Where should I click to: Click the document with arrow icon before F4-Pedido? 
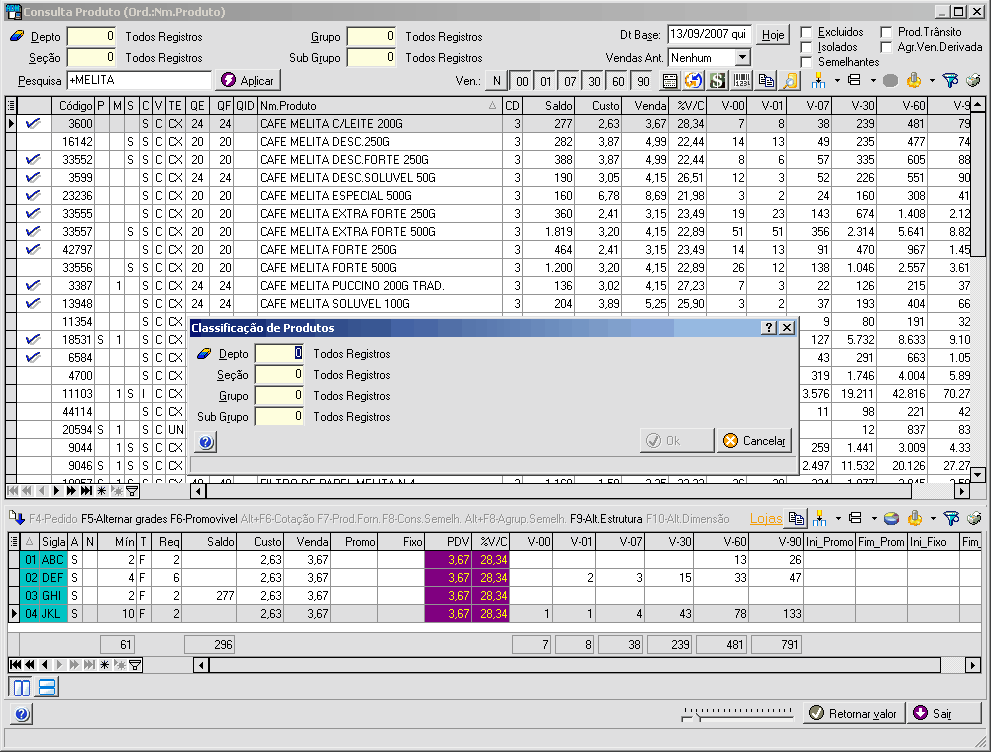[x=16, y=518]
